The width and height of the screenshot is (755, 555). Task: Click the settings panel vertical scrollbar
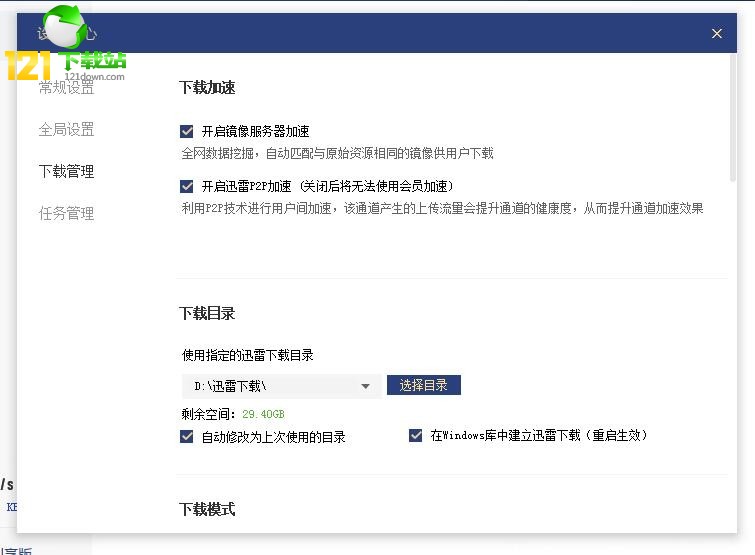[733, 118]
